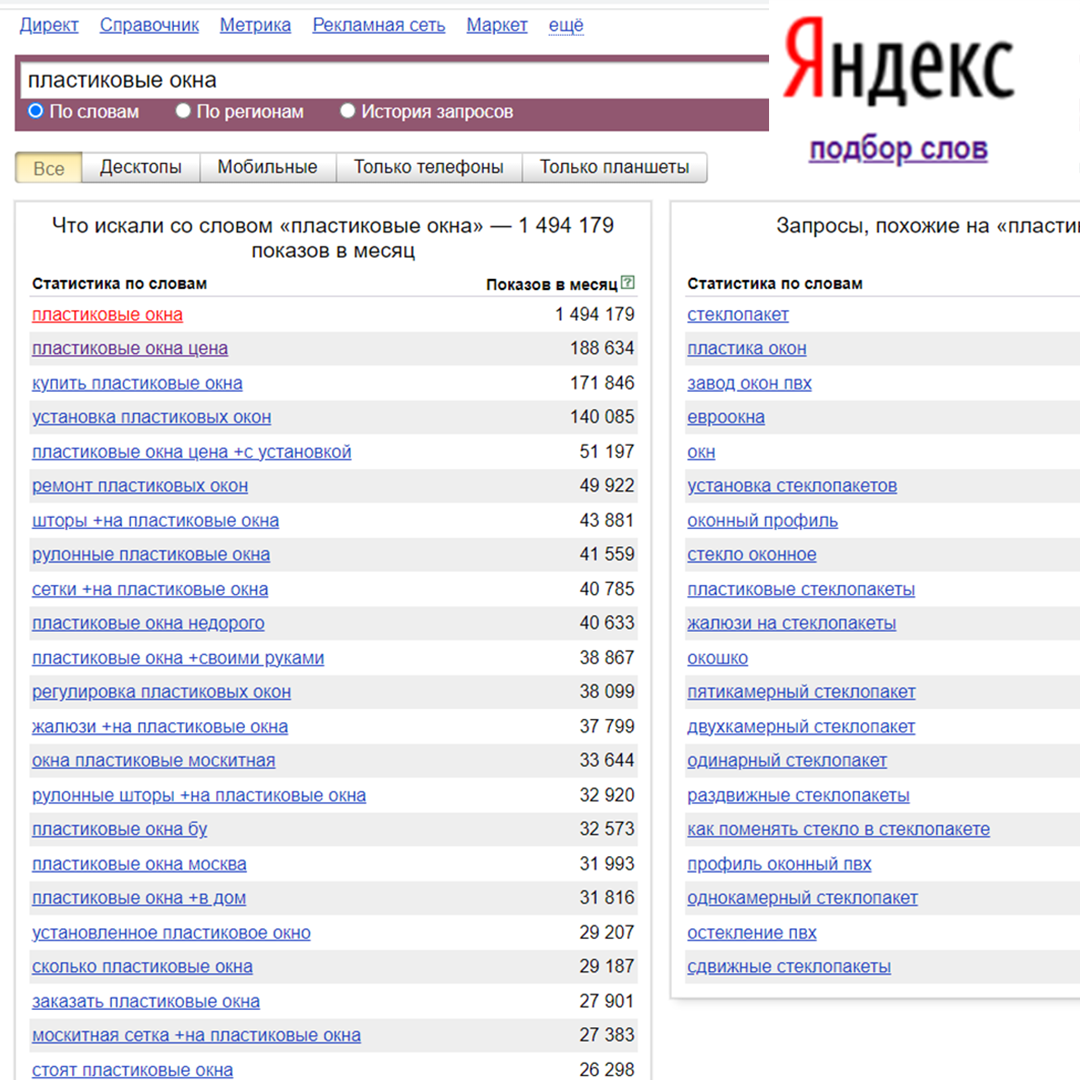Switch to the Десктопы tab
This screenshot has width=1080, height=1080.
pos(141,167)
